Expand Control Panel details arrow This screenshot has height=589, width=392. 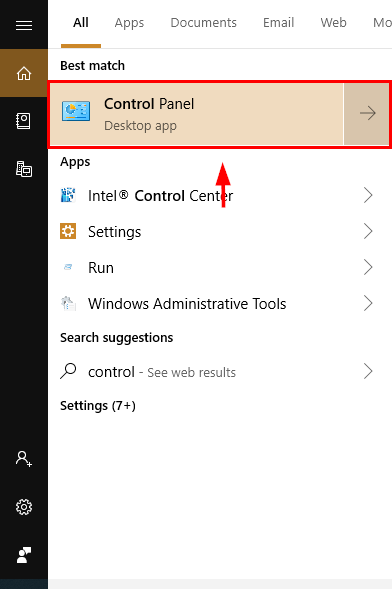[x=366, y=113]
